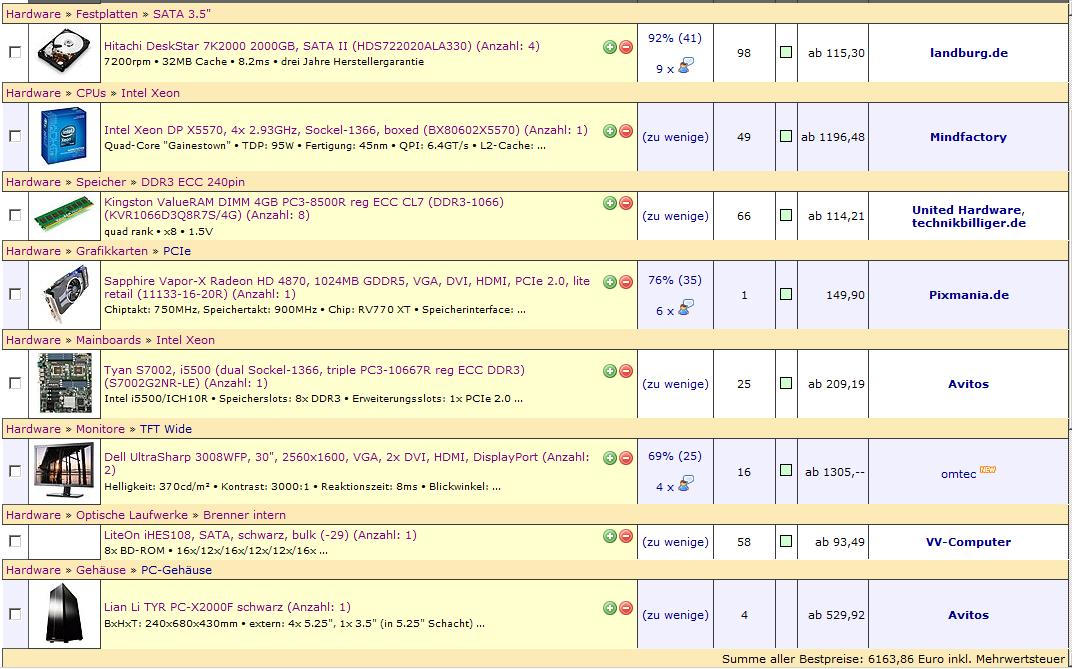The width and height of the screenshot is (1072, 669).
Task: Toggle green box next to price 149,90
Action: click(x=786, y=294)
